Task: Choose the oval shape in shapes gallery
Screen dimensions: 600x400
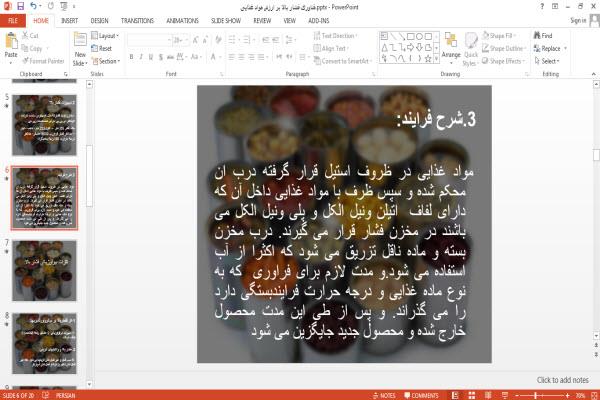Action: click(419, 36)
